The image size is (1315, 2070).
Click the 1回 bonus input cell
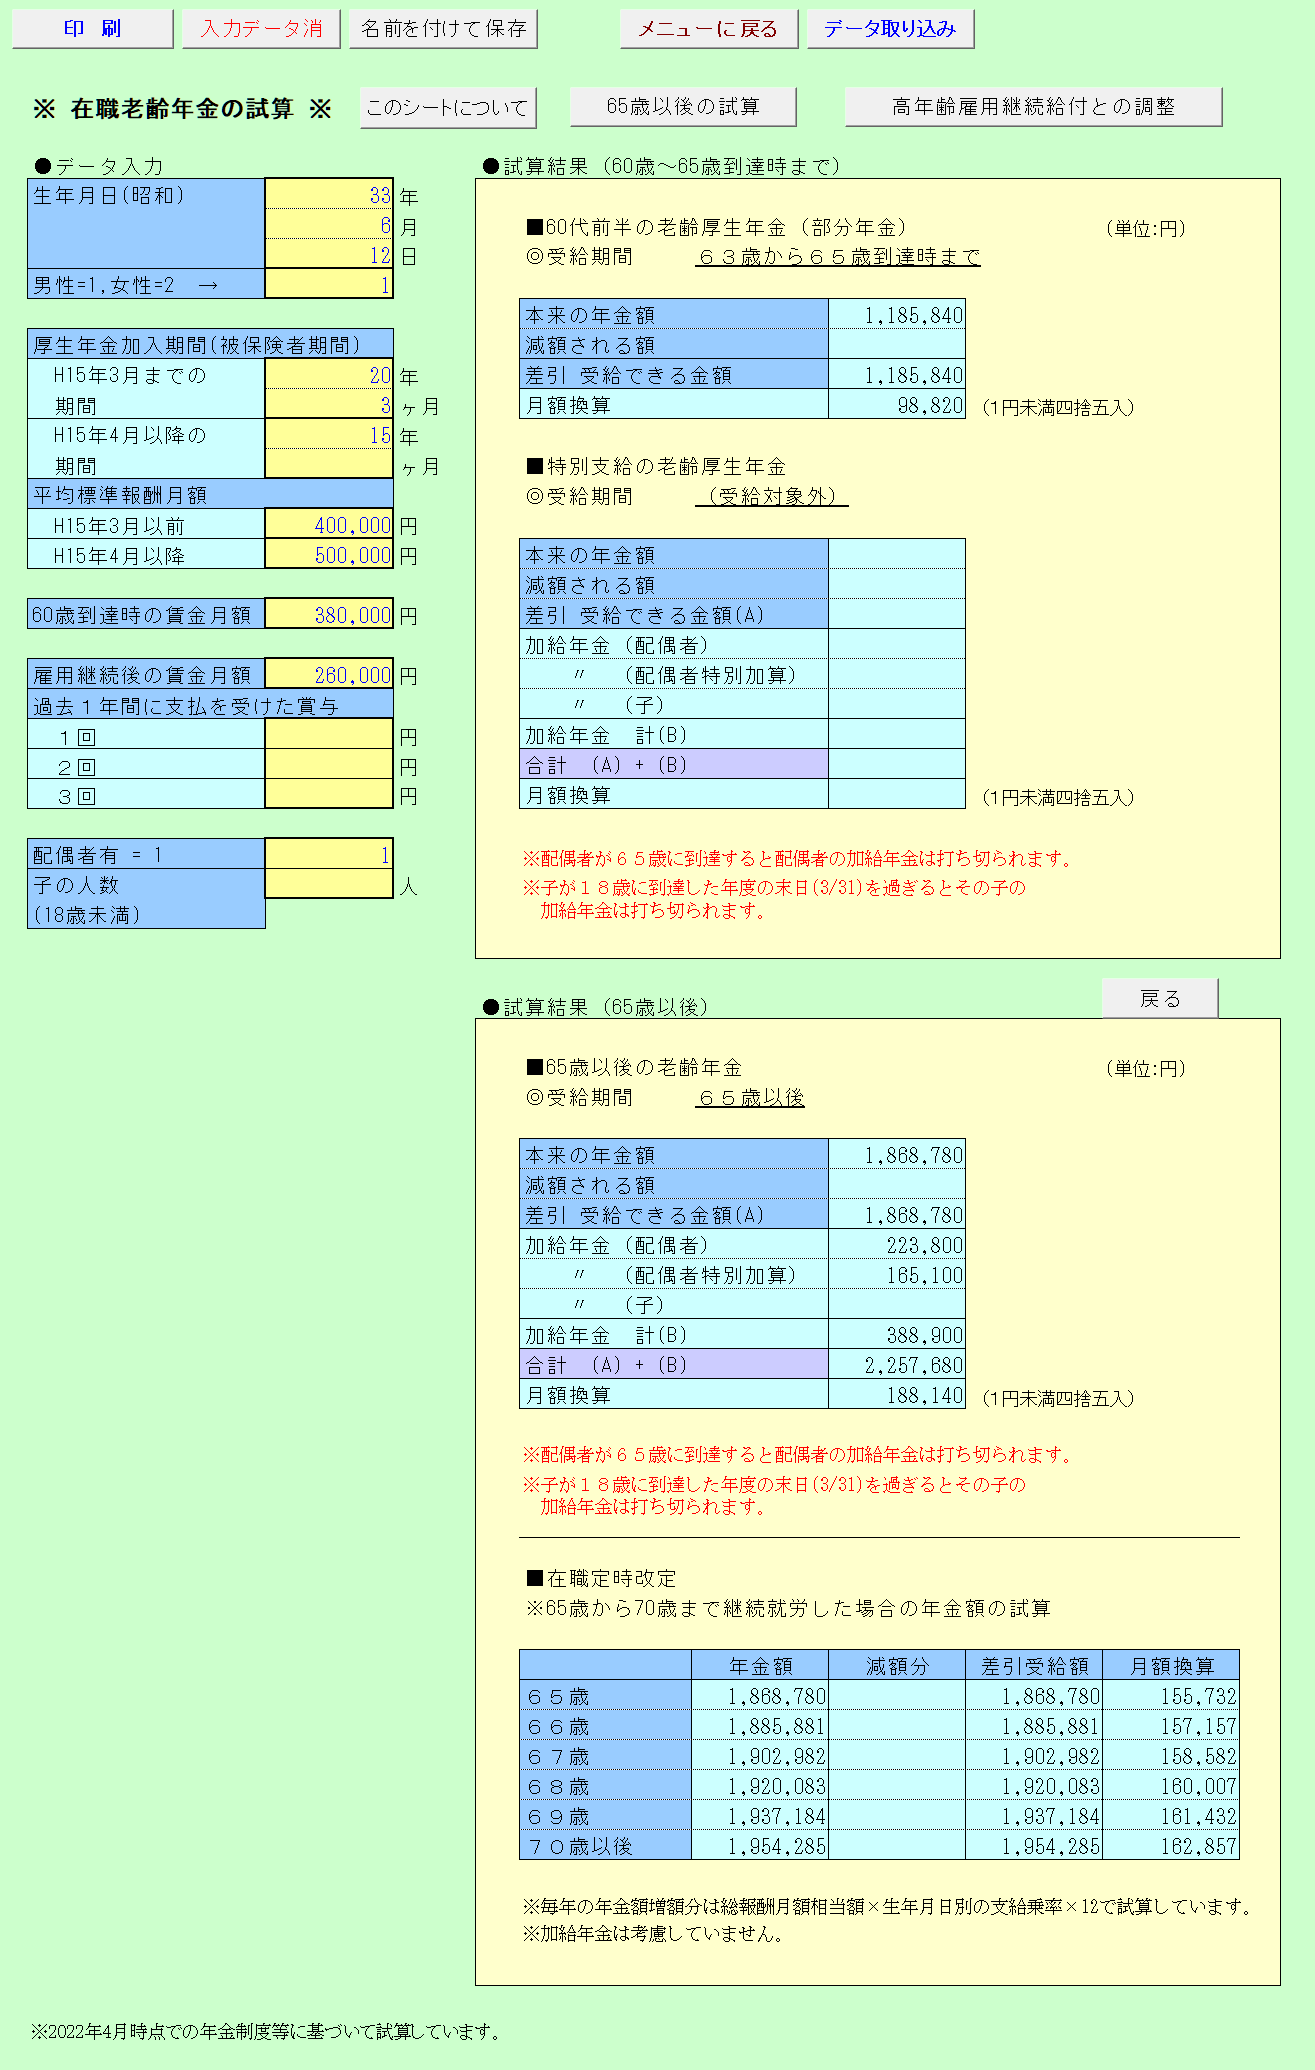point(329,735)
